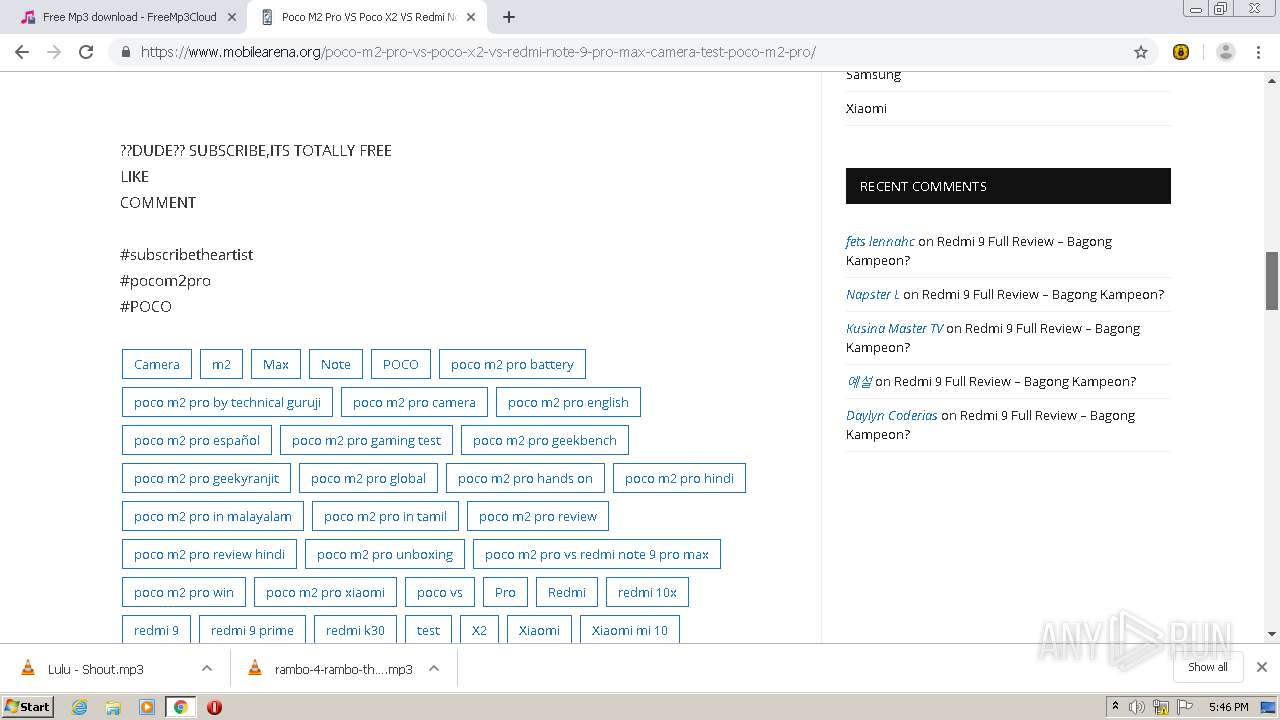Screen dimensions: 1280x720
Task: Open the fets lennahc commenter link
Action: pyautogui.click(x=880, y=241)
